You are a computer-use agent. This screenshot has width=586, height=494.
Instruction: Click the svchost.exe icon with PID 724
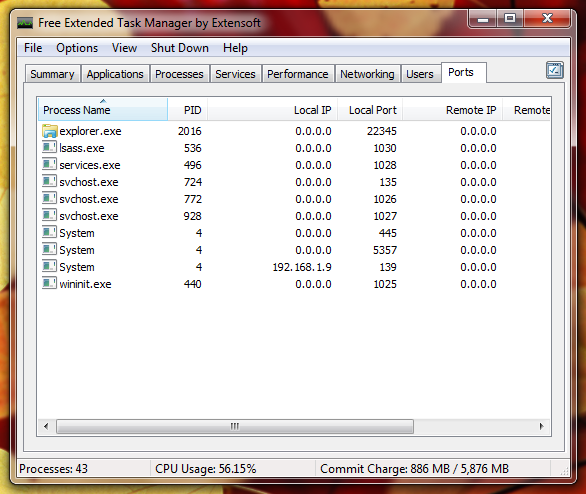click(49, 181)
